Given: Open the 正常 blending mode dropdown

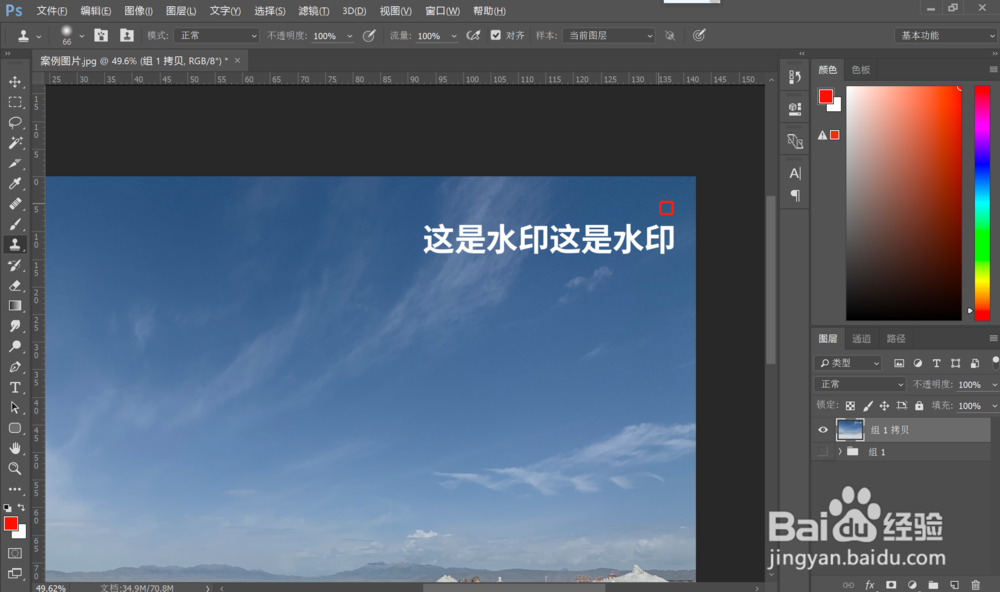Looking at the screenshot, I should pos(858,383).
